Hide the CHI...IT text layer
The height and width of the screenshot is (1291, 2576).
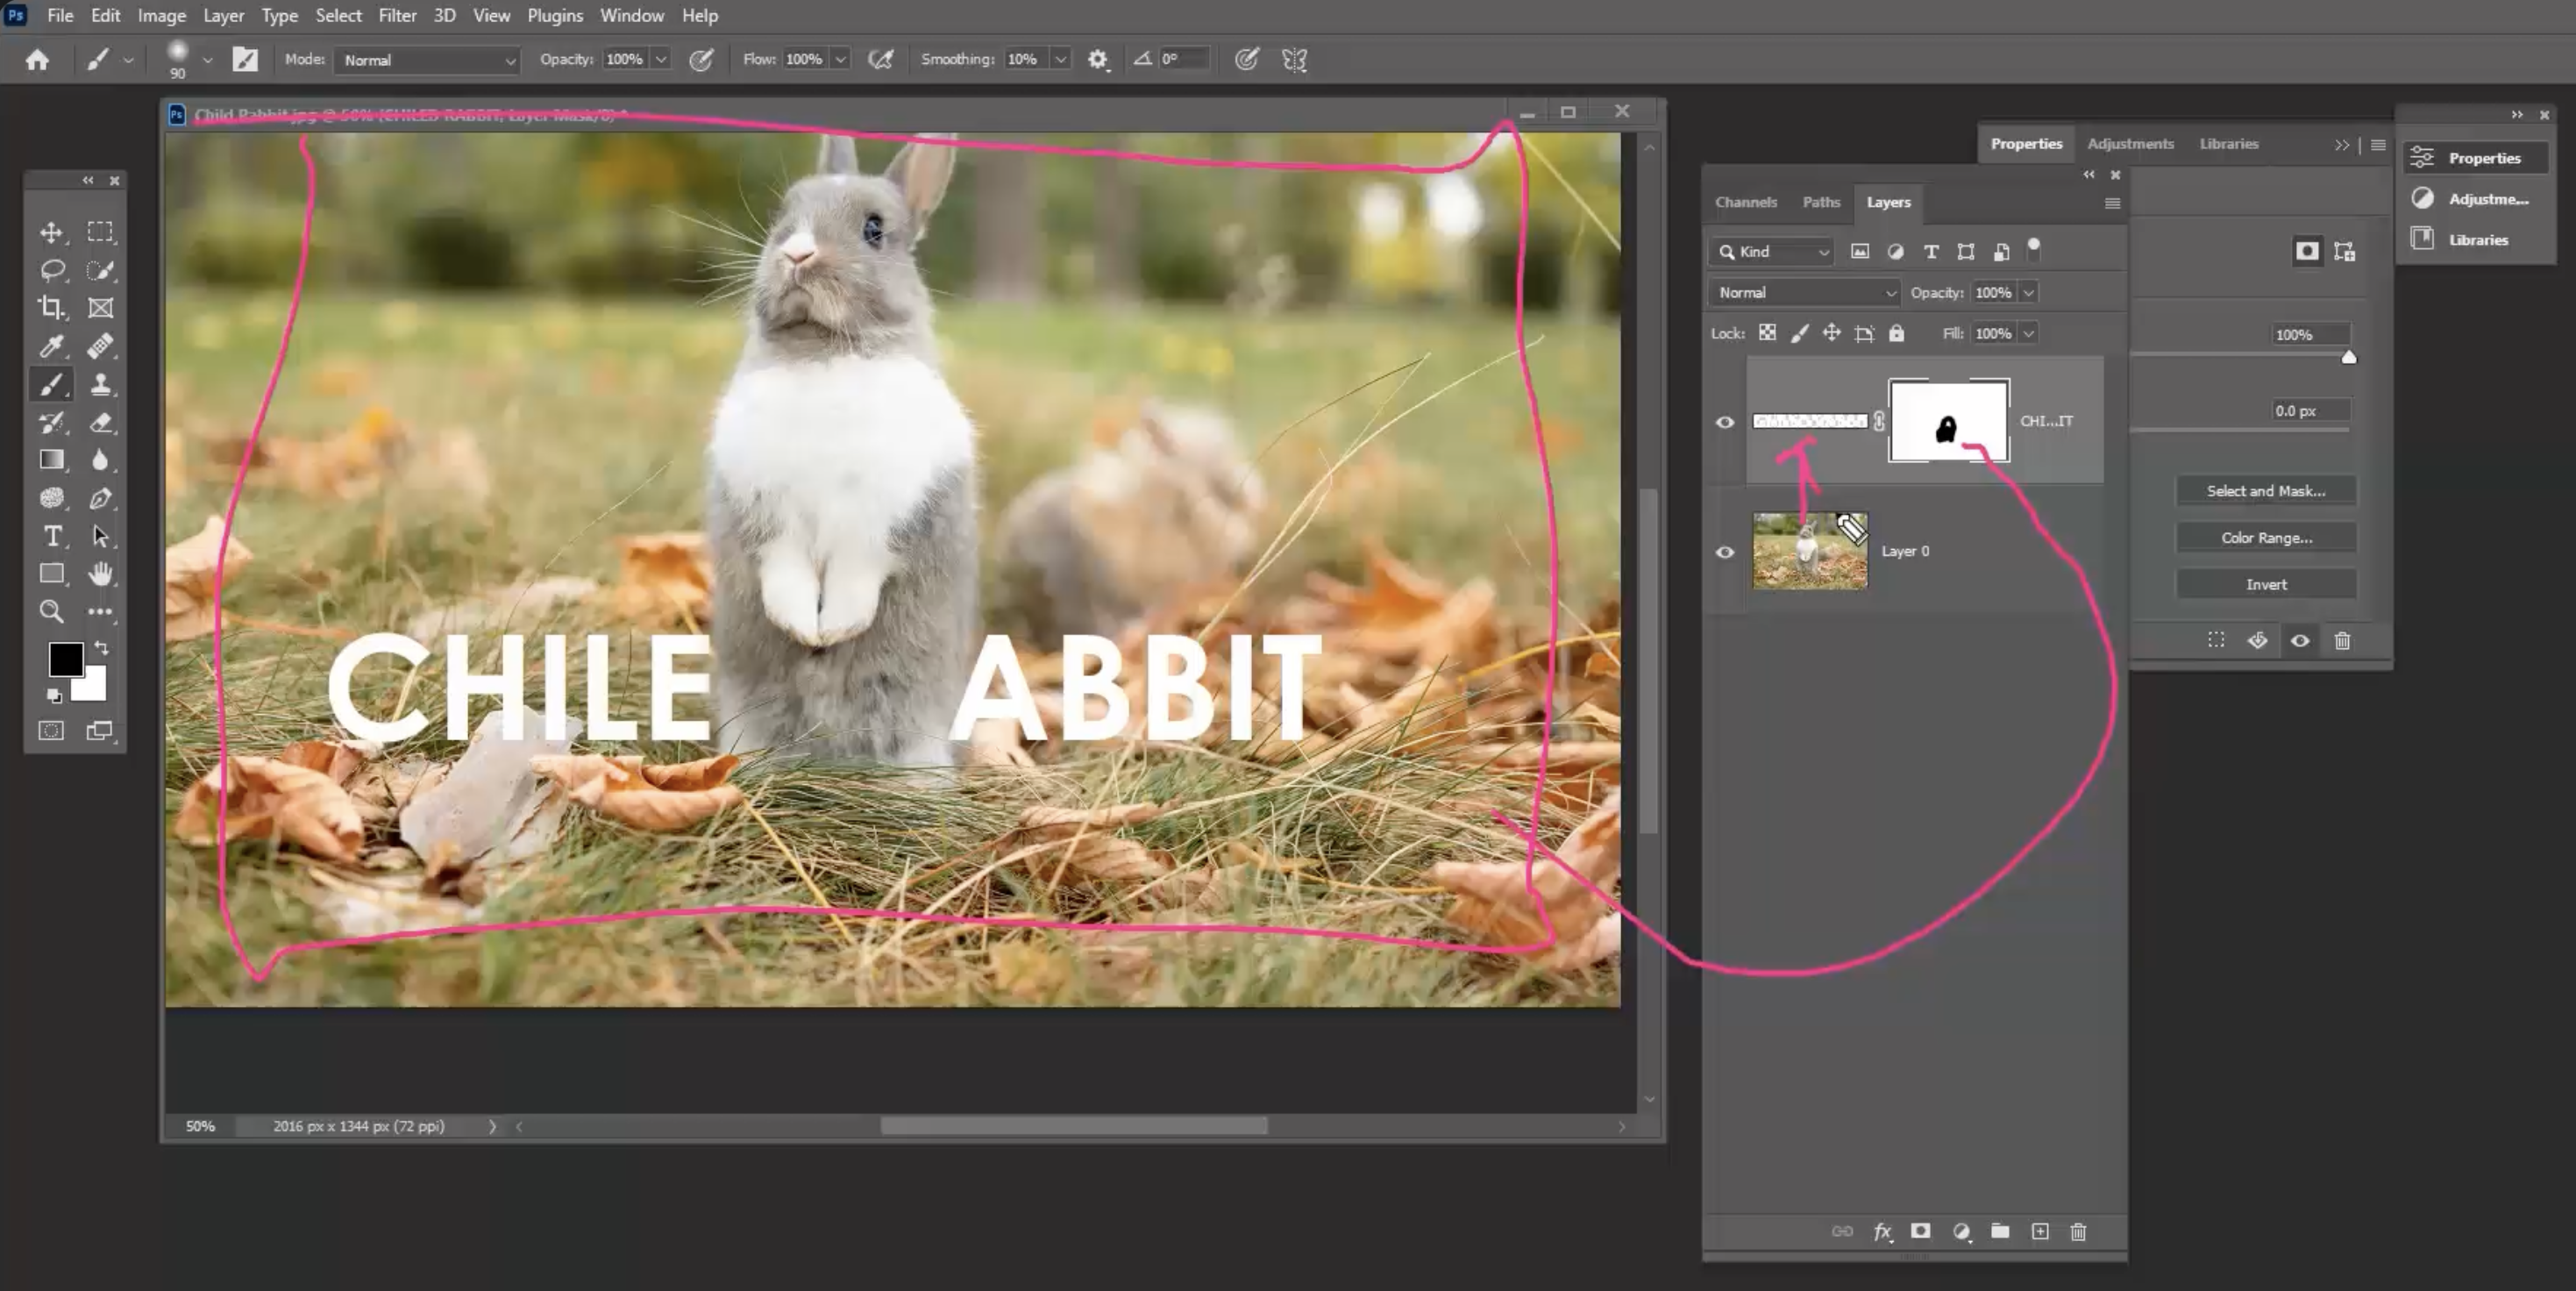tap(1725, 422)
